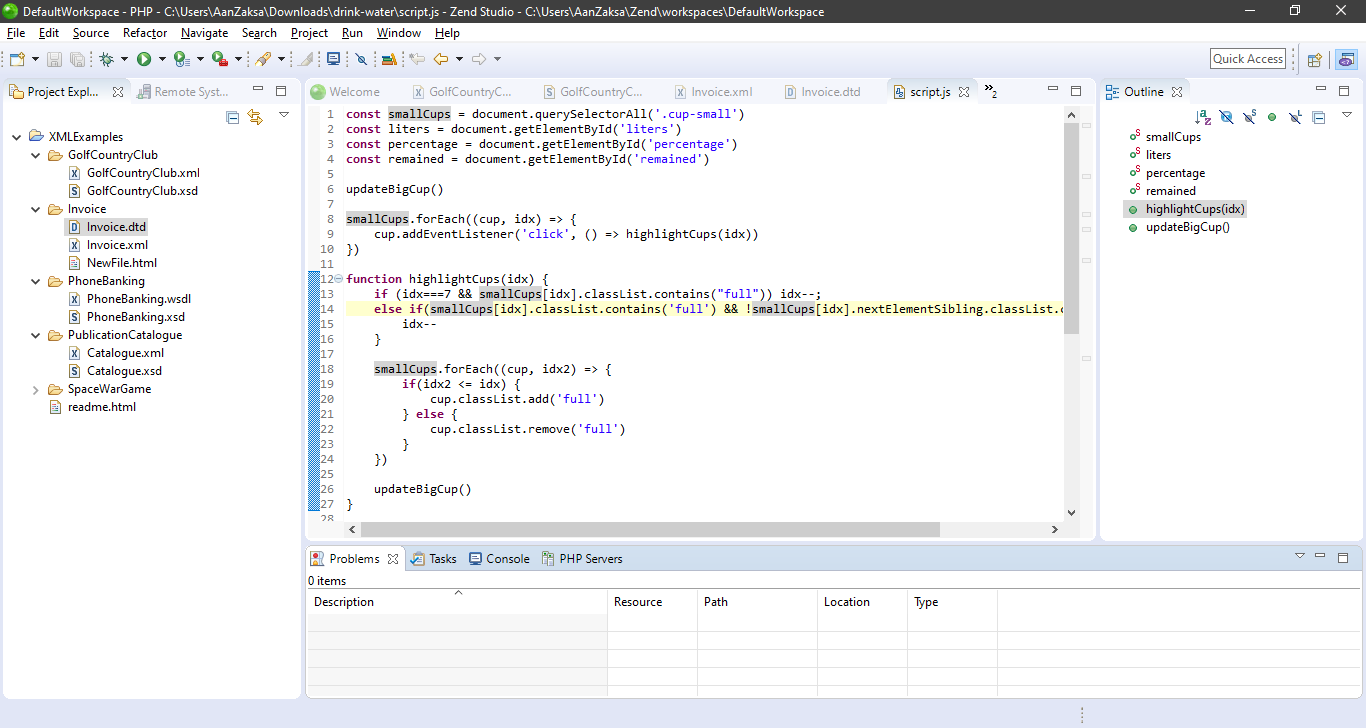The image size is (1366, 728).
Task: Close the Outline view tab
Action: (1177, 92)
